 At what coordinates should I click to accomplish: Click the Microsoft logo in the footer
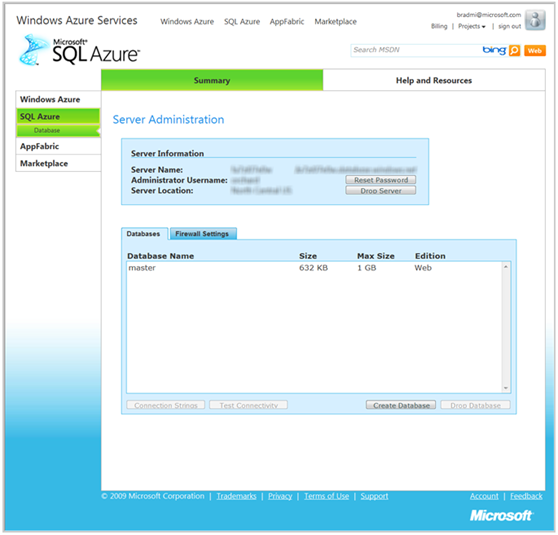click(501, 515)
